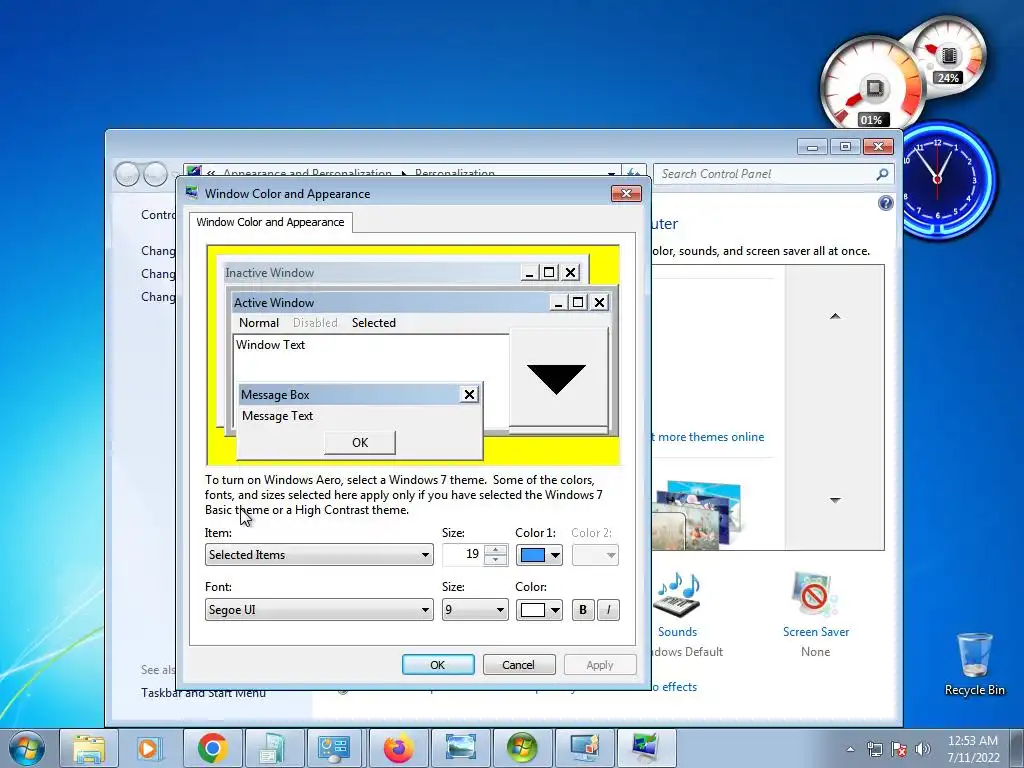Click Action Center flag tray icon
The image size is (1024, 768).
(x=899, y=749)
